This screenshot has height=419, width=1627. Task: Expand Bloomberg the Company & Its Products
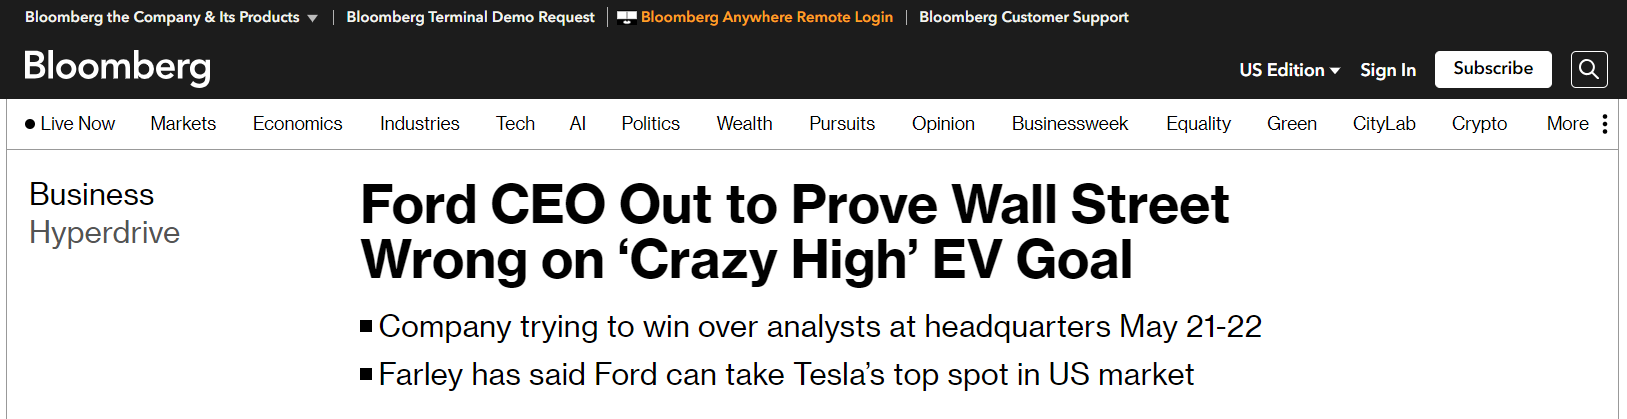pos(171,17)
